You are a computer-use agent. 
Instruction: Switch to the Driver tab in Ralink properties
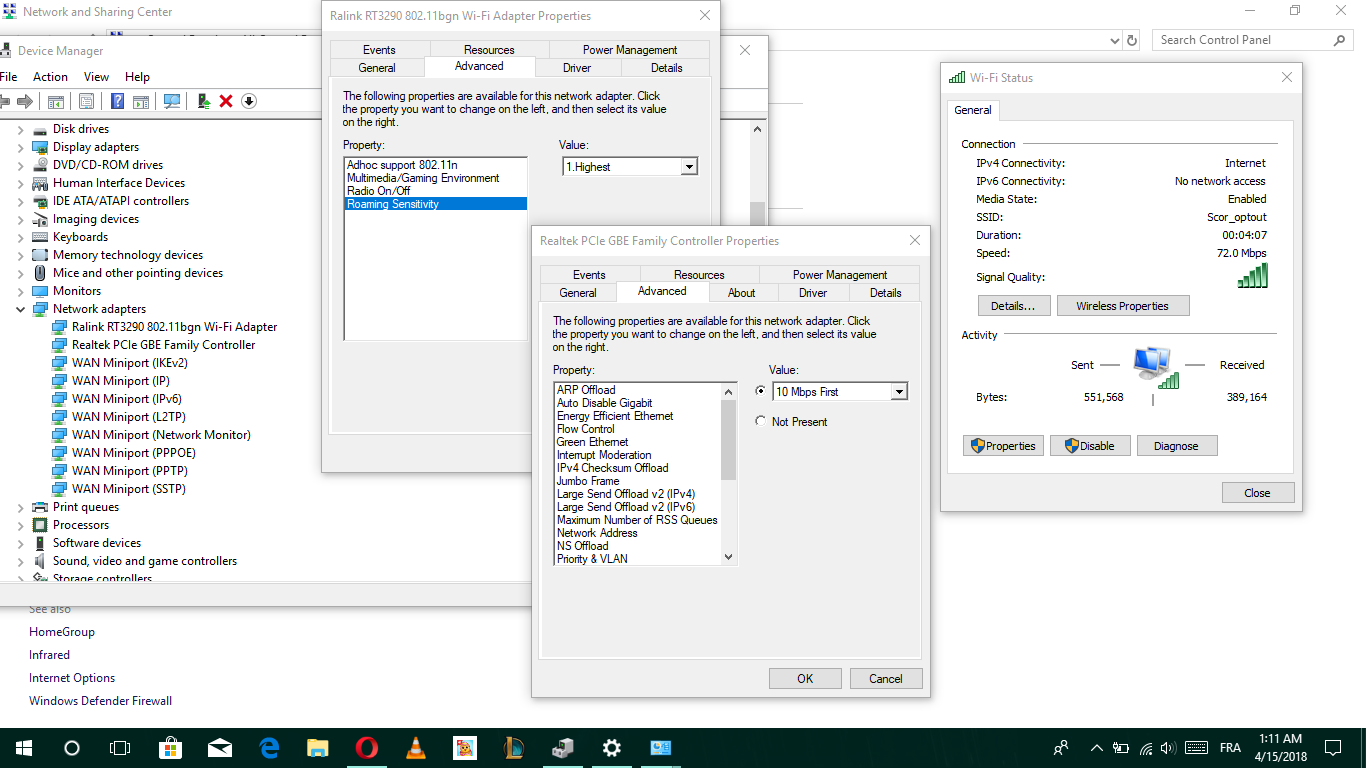coord(577,68)
